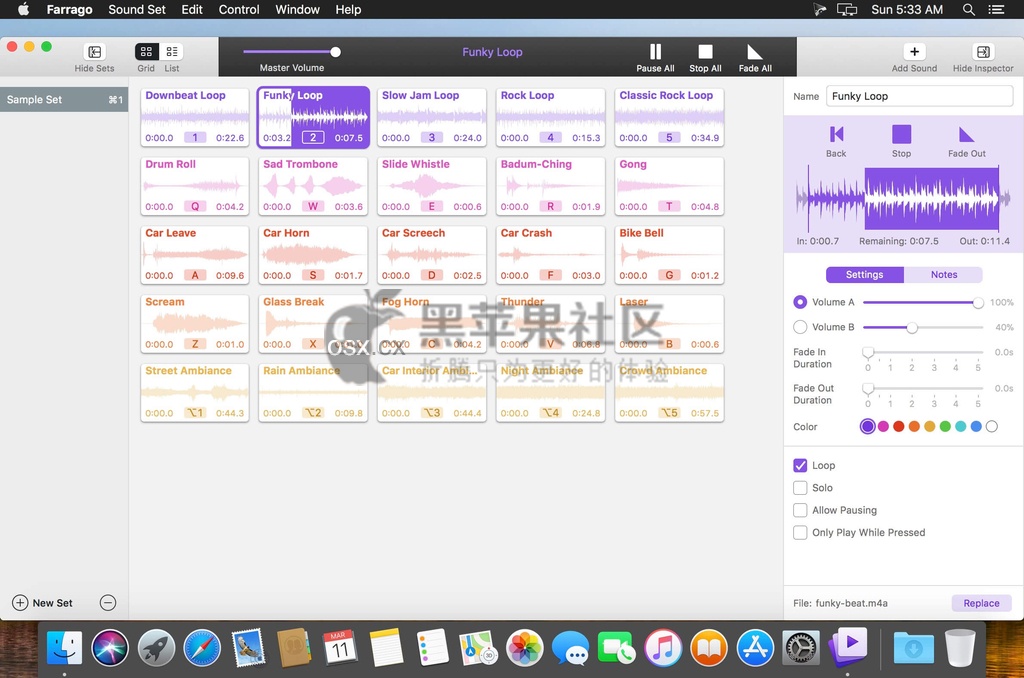
Task: Open the Sound Set menu
Action: pos(136,10)
